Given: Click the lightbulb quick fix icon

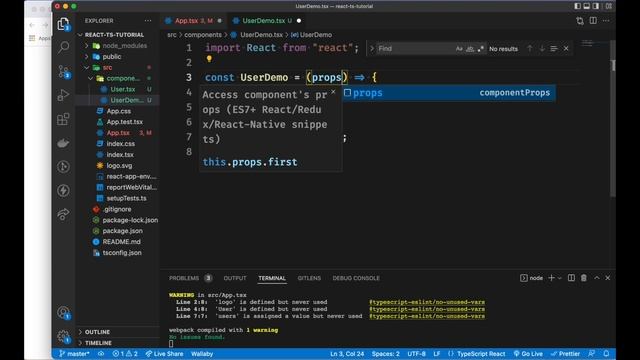Looking at the screenshot, I should [209, 59].
